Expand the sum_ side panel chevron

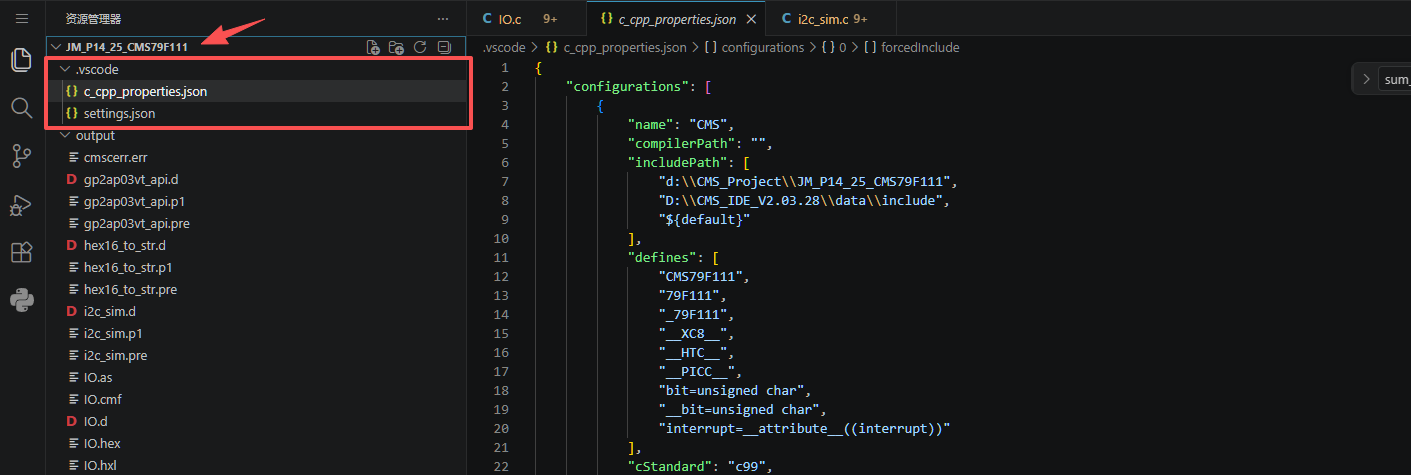pyautogui.click(x=1367, y=79)
